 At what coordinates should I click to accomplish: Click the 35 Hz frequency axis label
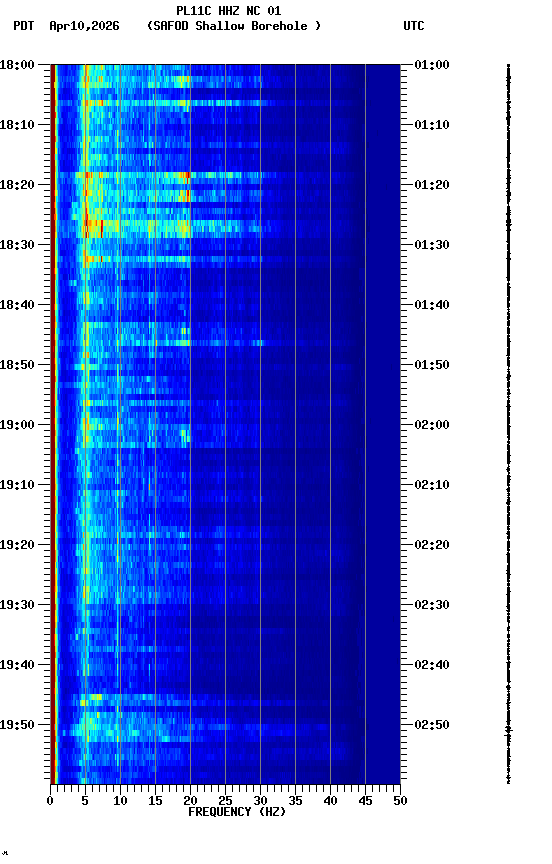(x=295, y=801)
